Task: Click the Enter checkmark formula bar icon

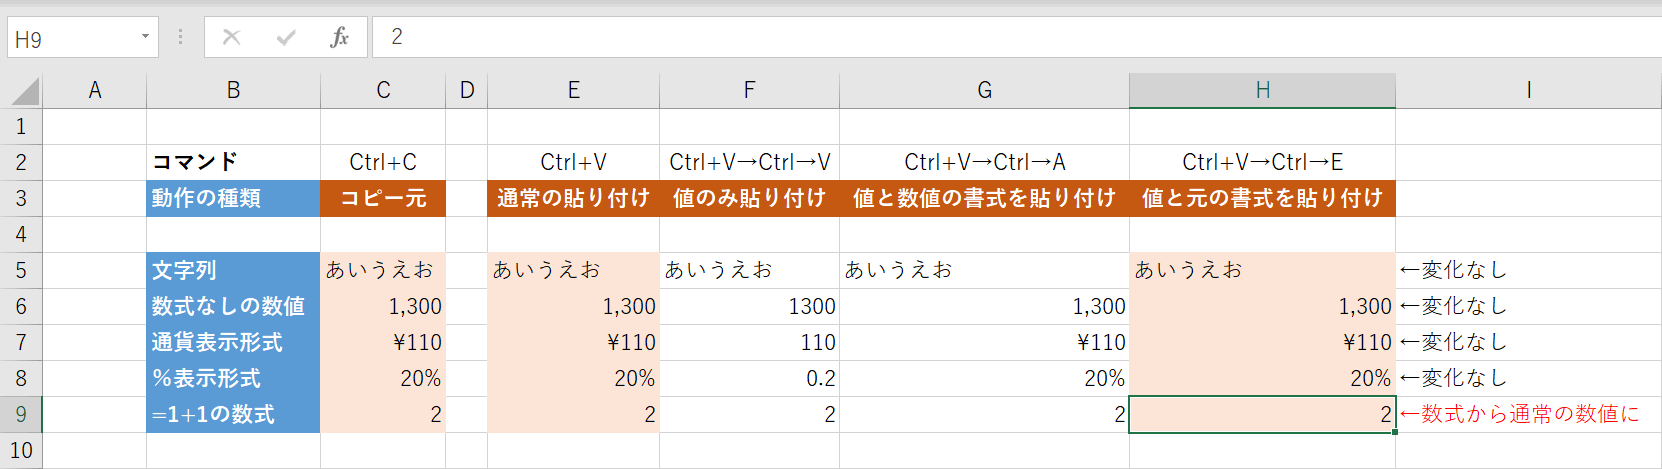Action: 286,37
